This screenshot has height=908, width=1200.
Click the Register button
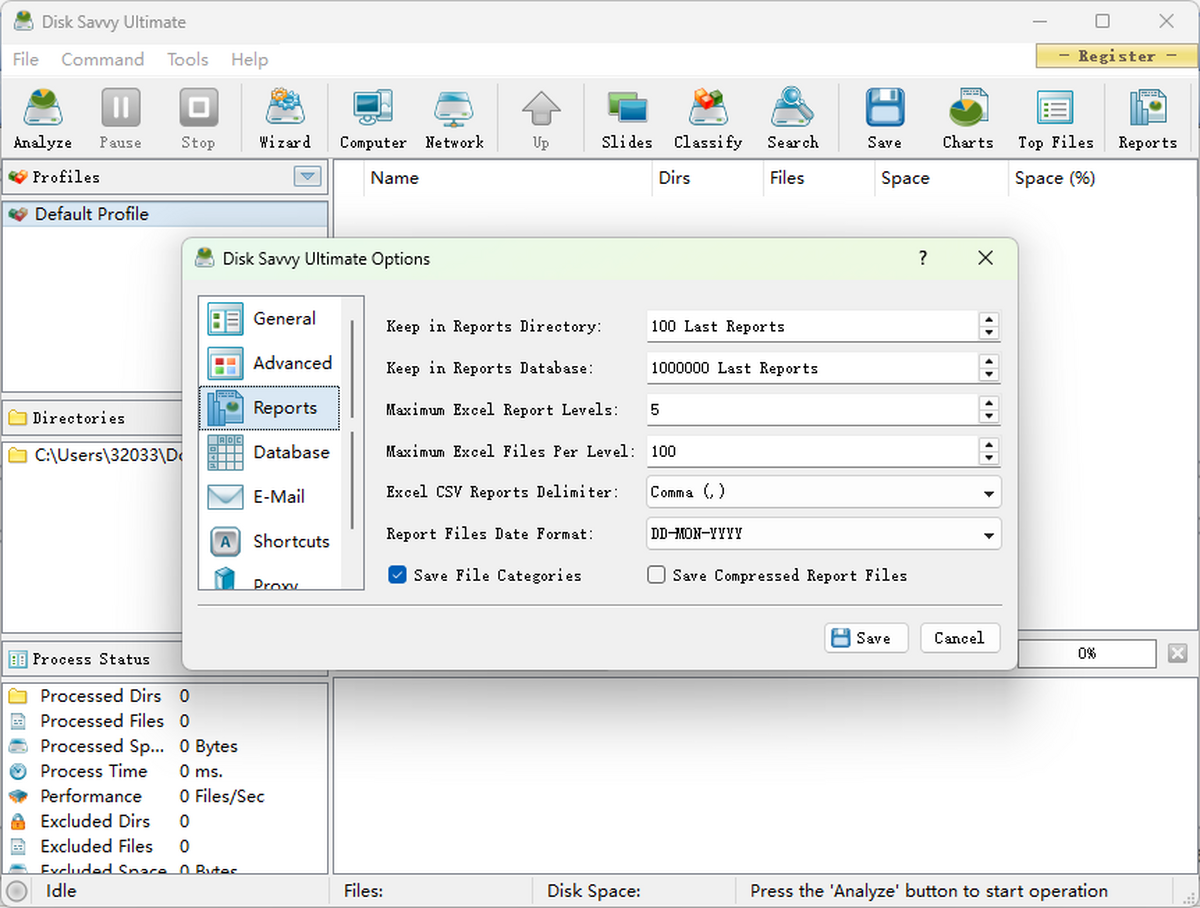[1116, 56]
